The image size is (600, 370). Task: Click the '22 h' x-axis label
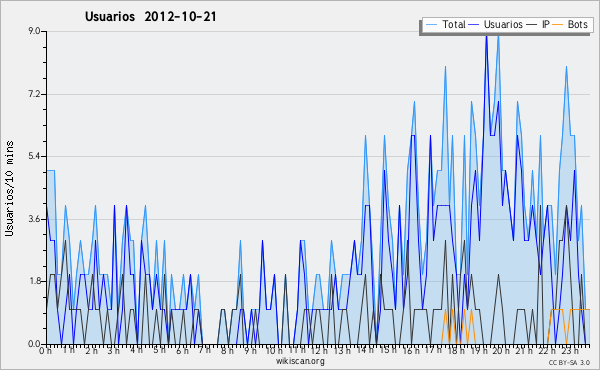(547, 351)
